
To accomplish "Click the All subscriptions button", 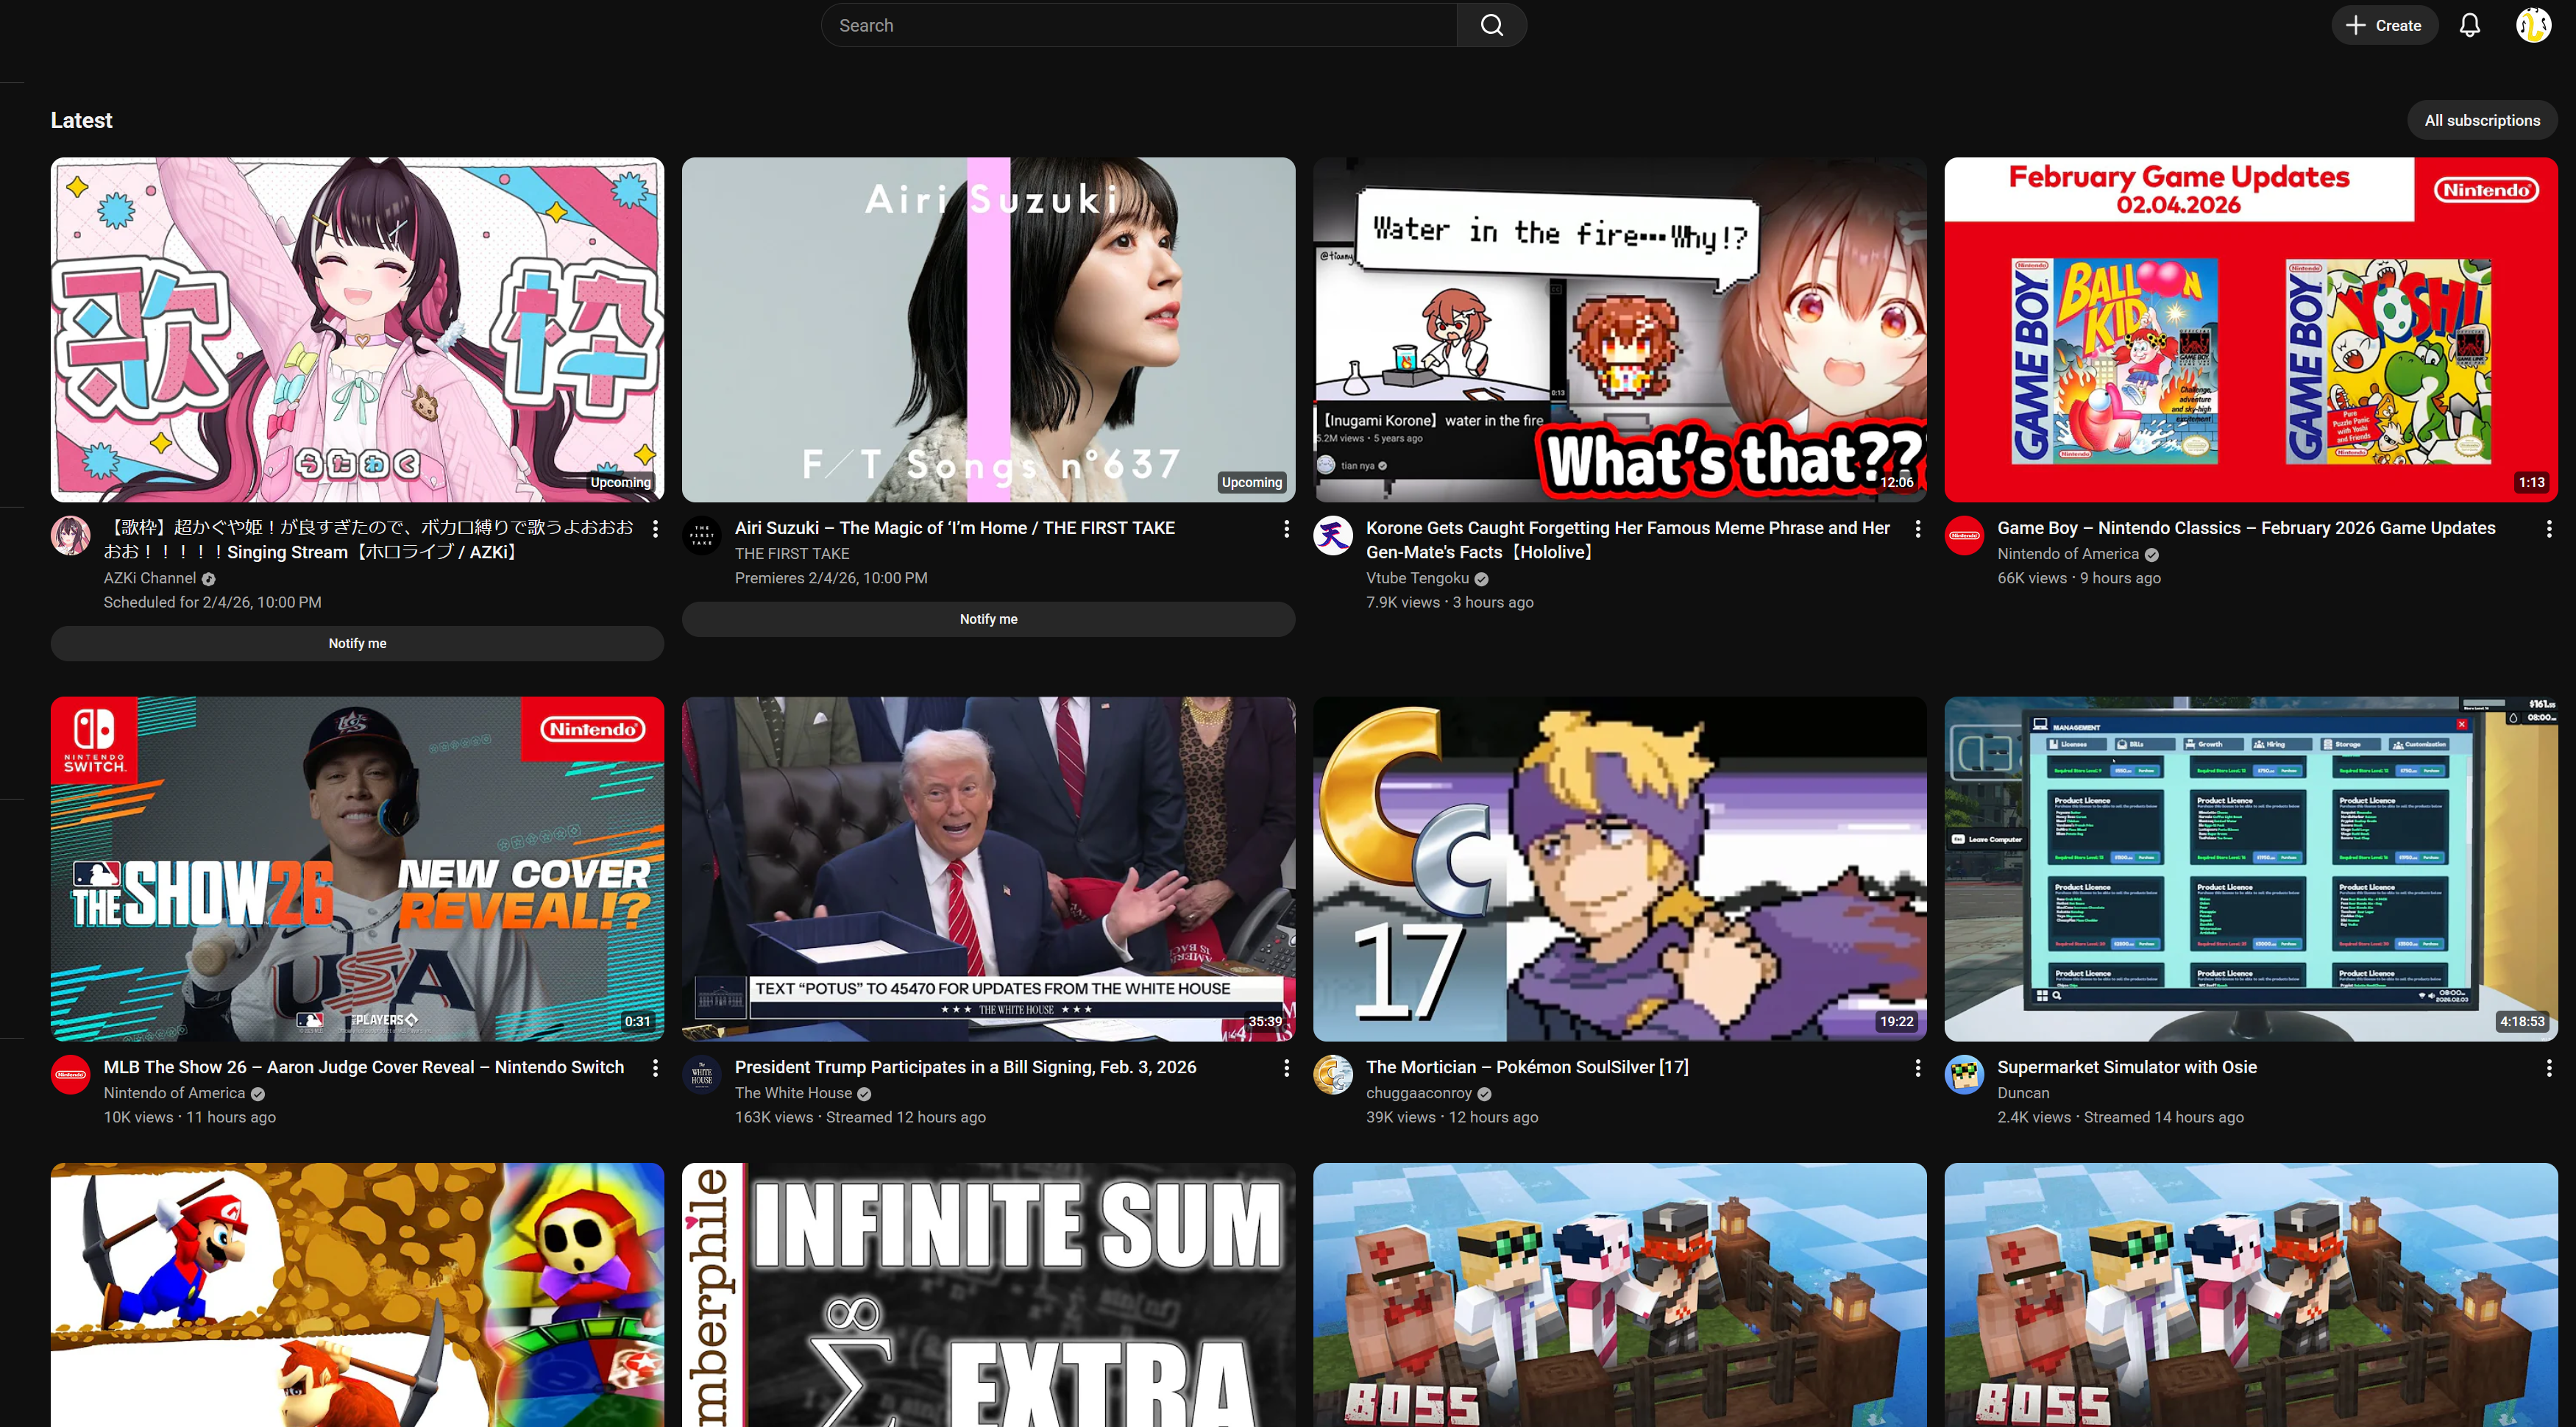I will click(x=2481, y=120).
